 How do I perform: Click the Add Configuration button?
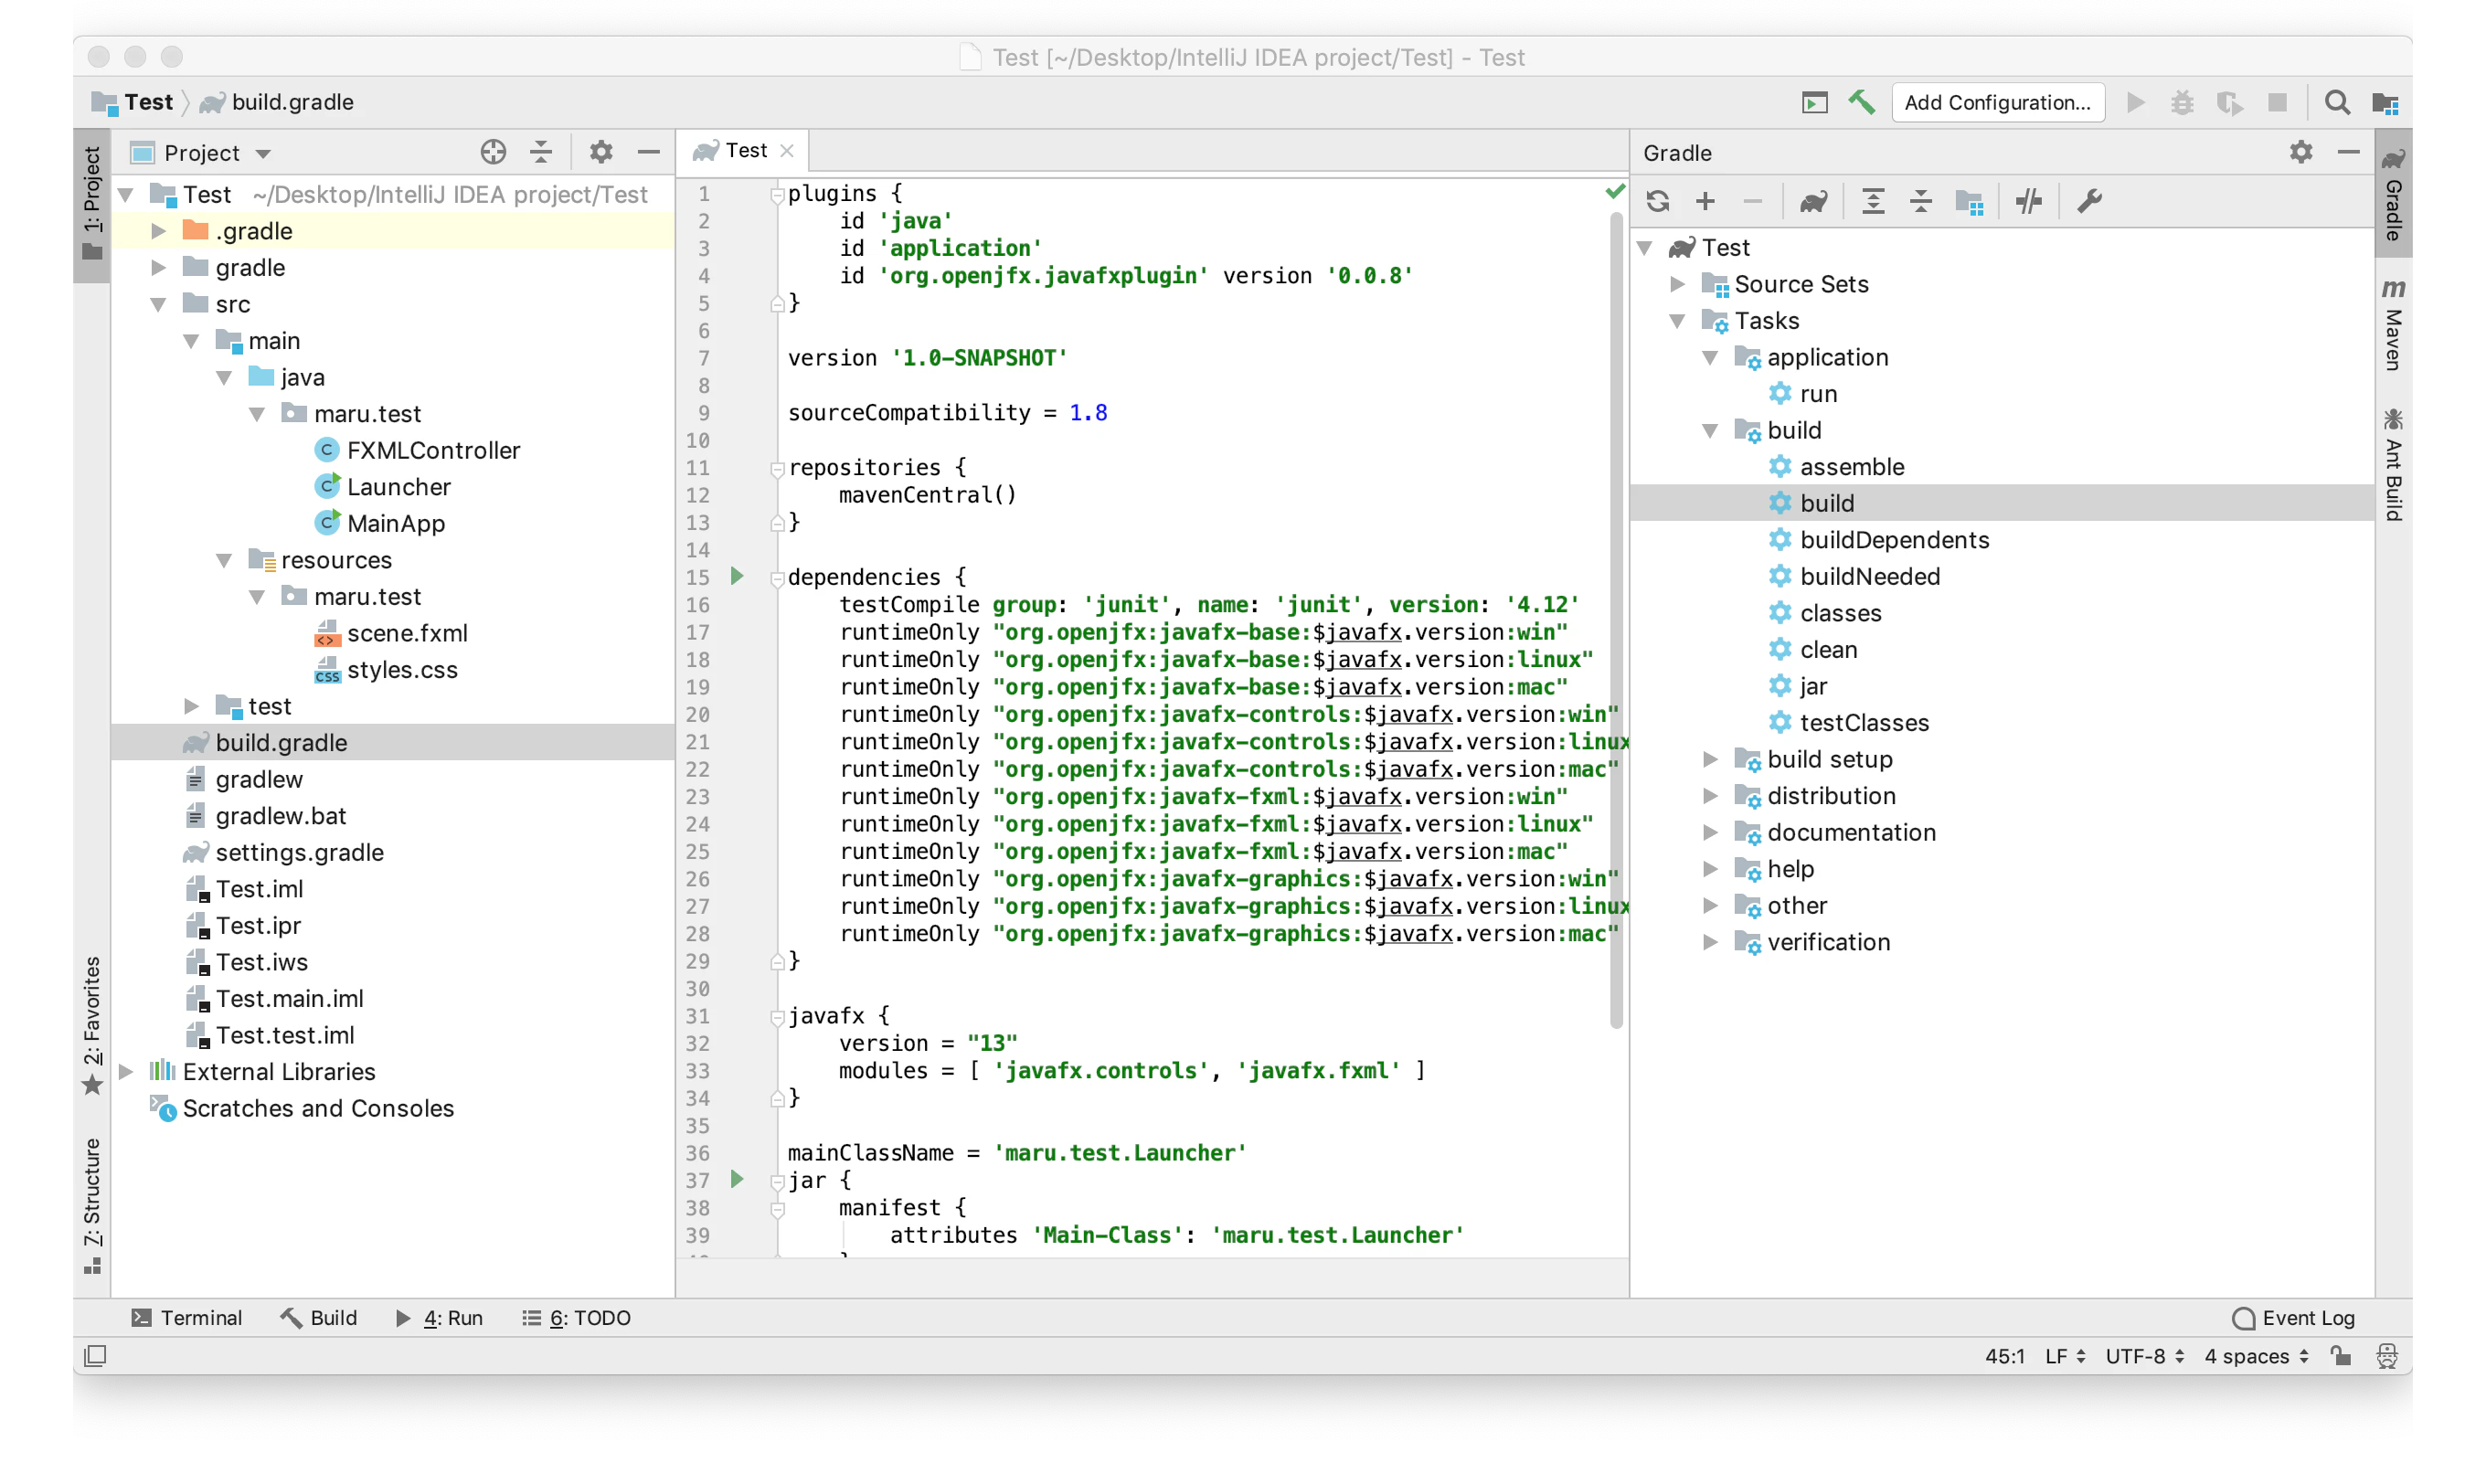coord(1996,102)
